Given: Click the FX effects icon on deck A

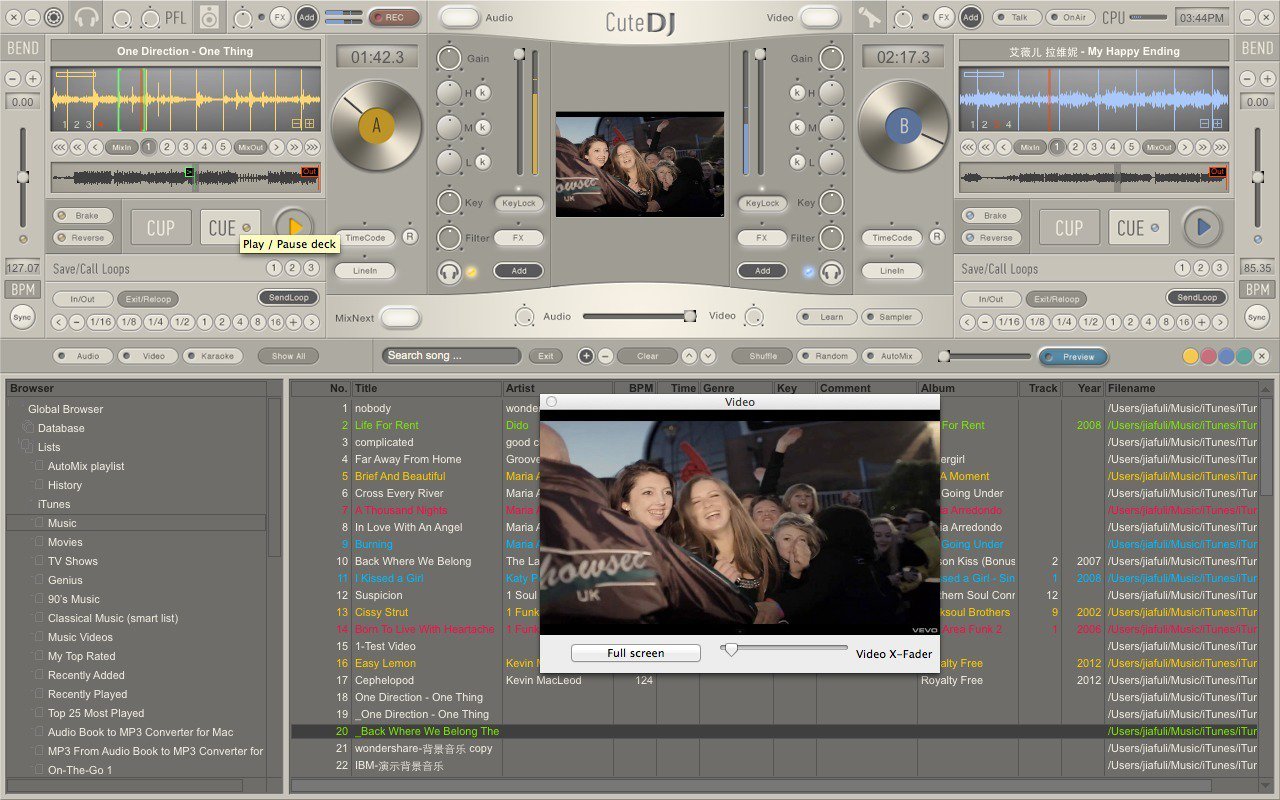Looking at the screenshot, I should (281, 16).
